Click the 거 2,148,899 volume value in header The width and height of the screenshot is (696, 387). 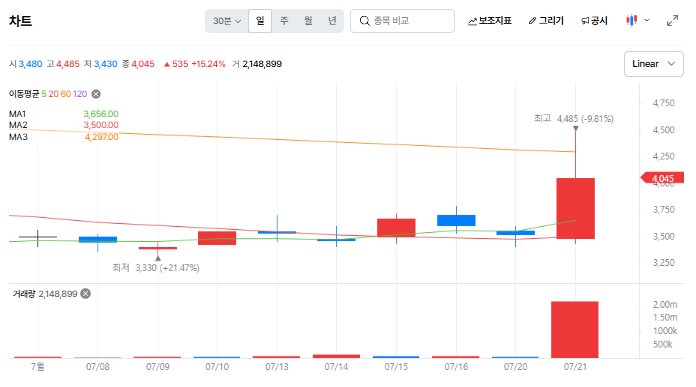[x=257, y=64]
